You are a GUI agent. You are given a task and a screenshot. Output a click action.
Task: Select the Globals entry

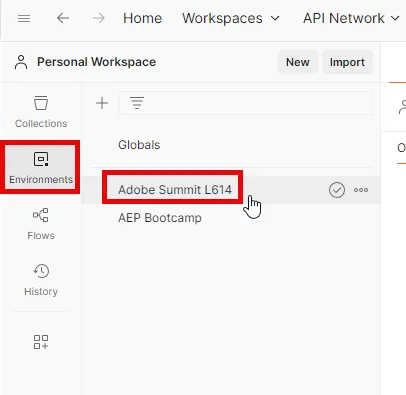[x=139, y=145]
